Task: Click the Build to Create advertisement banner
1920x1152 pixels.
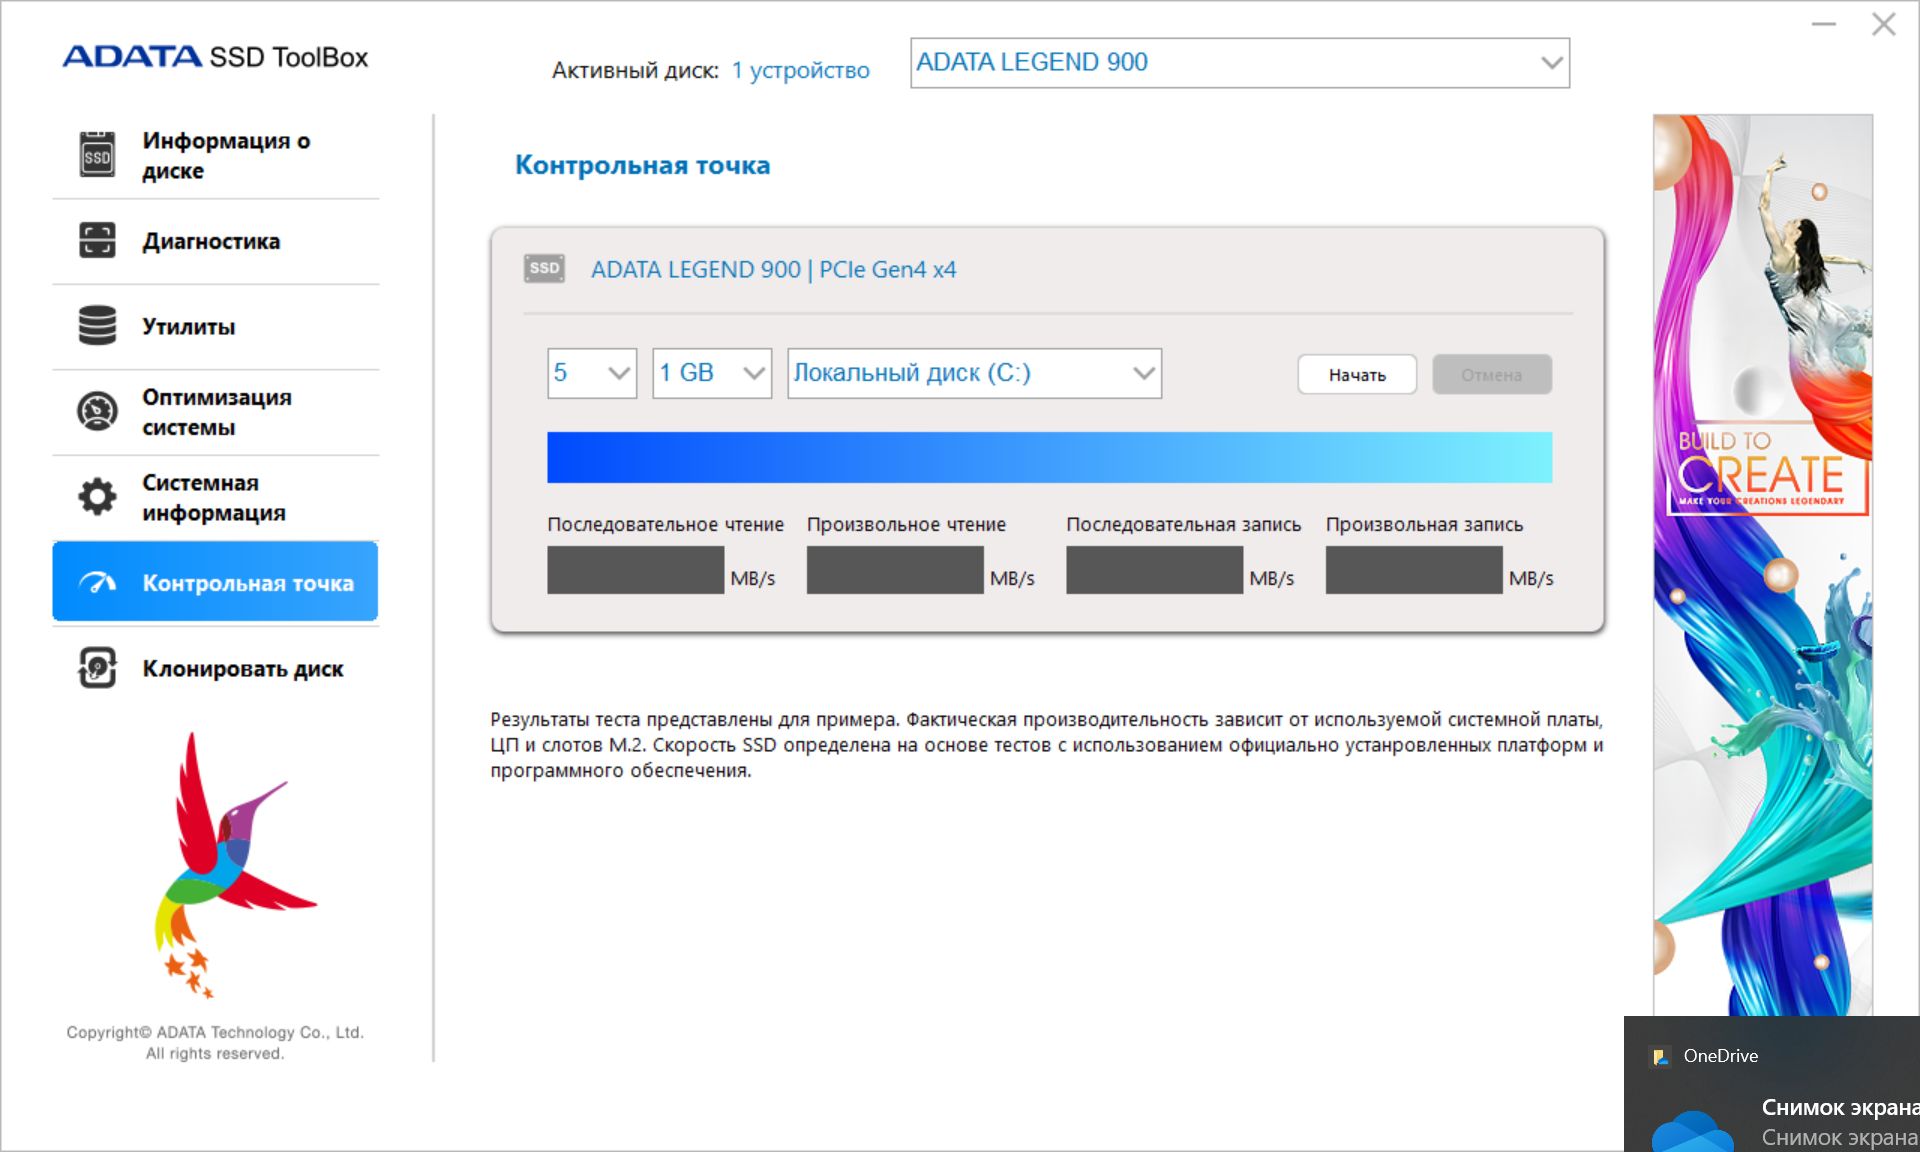Action: coord(1762,565)
